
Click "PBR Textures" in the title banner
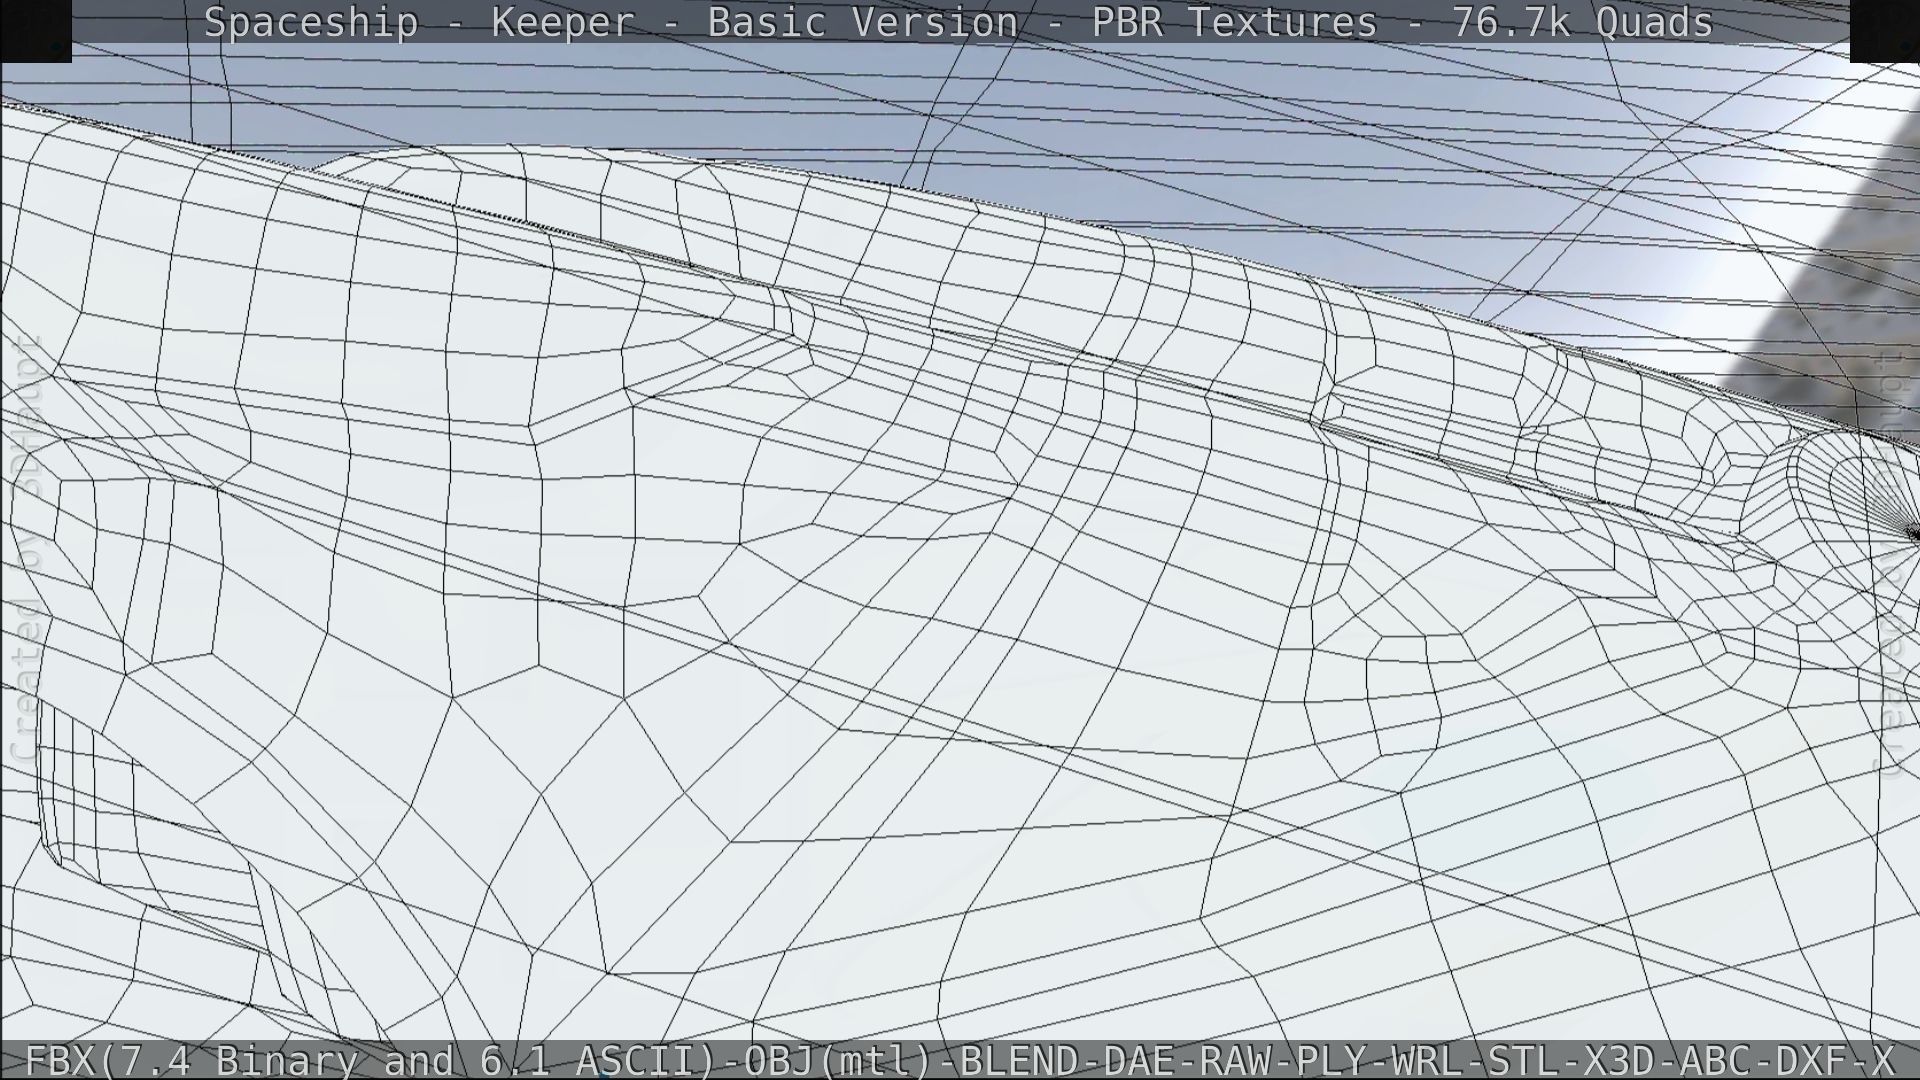point(1235,22)
